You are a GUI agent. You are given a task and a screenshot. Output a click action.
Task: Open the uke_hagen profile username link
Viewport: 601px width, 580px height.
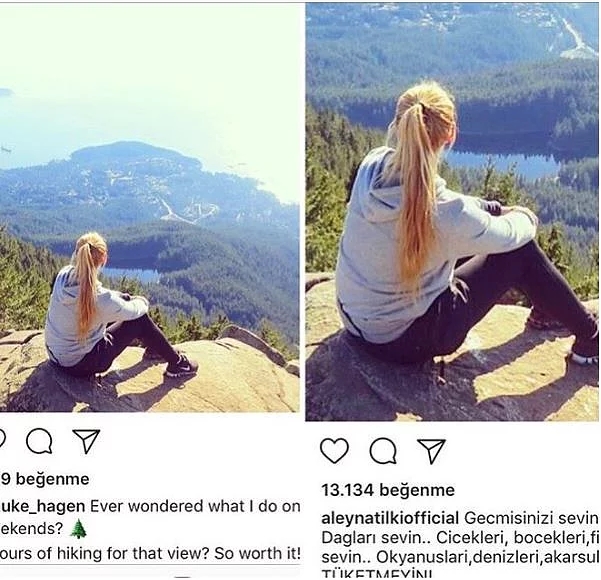(43, 506)
